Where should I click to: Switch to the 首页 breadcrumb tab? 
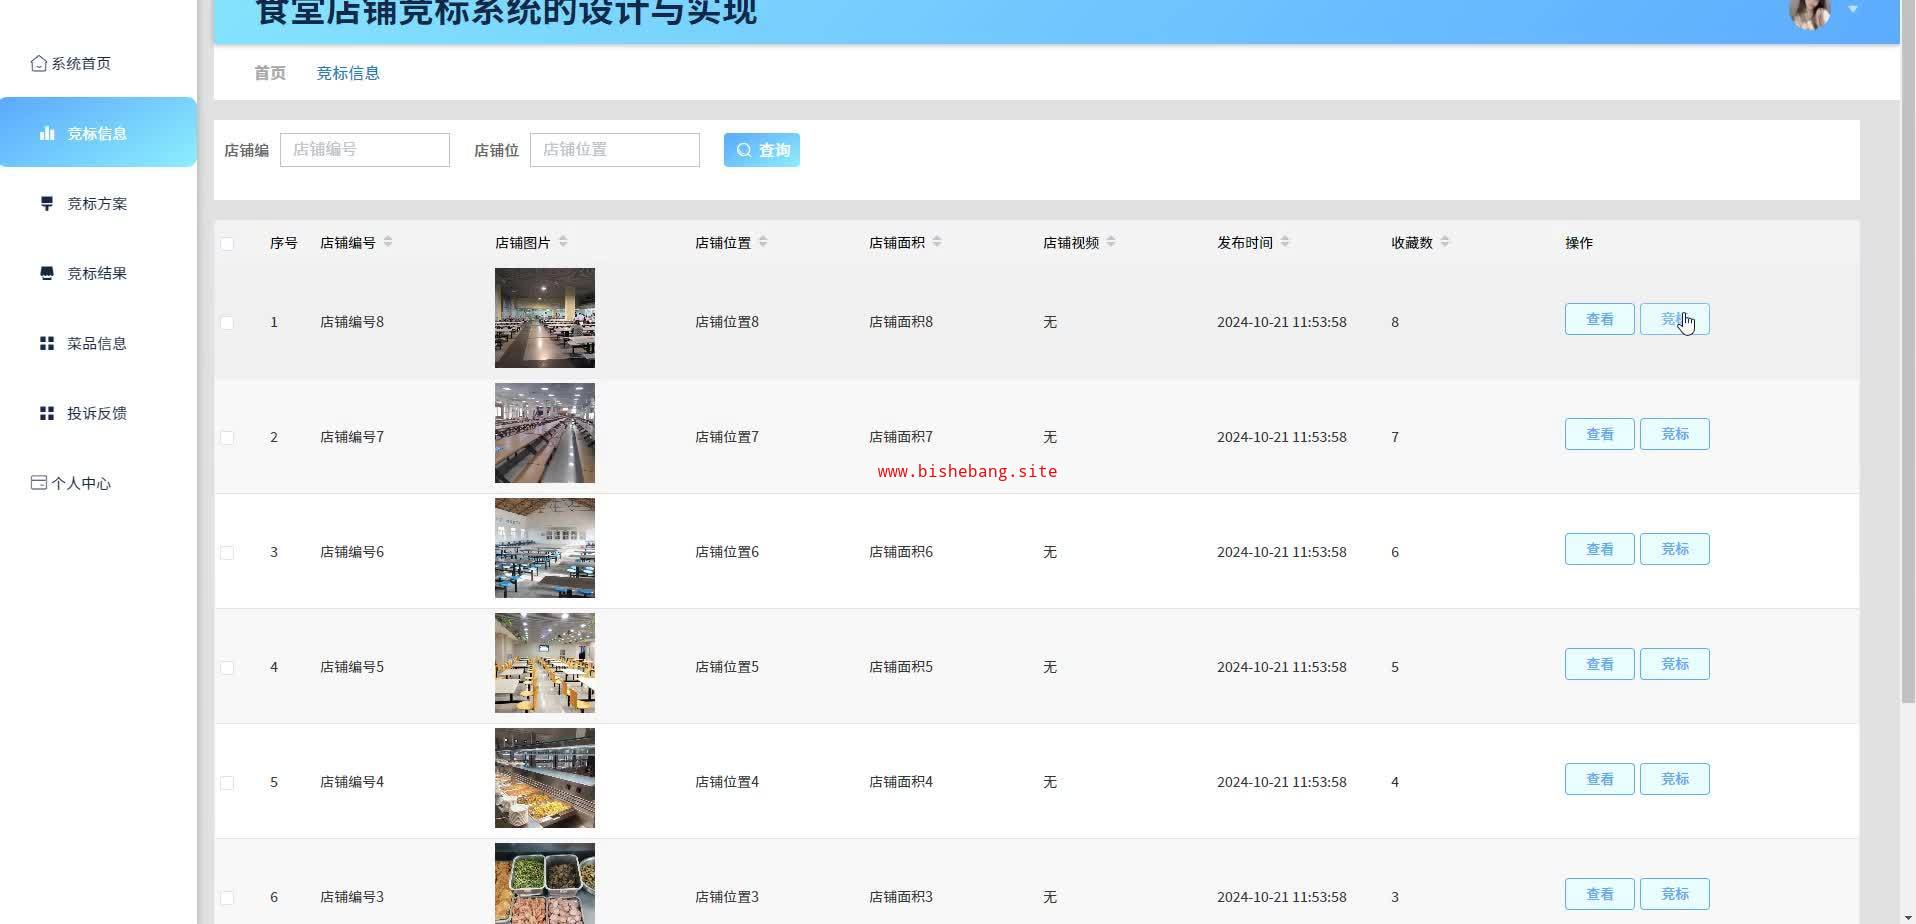point(270,73)
